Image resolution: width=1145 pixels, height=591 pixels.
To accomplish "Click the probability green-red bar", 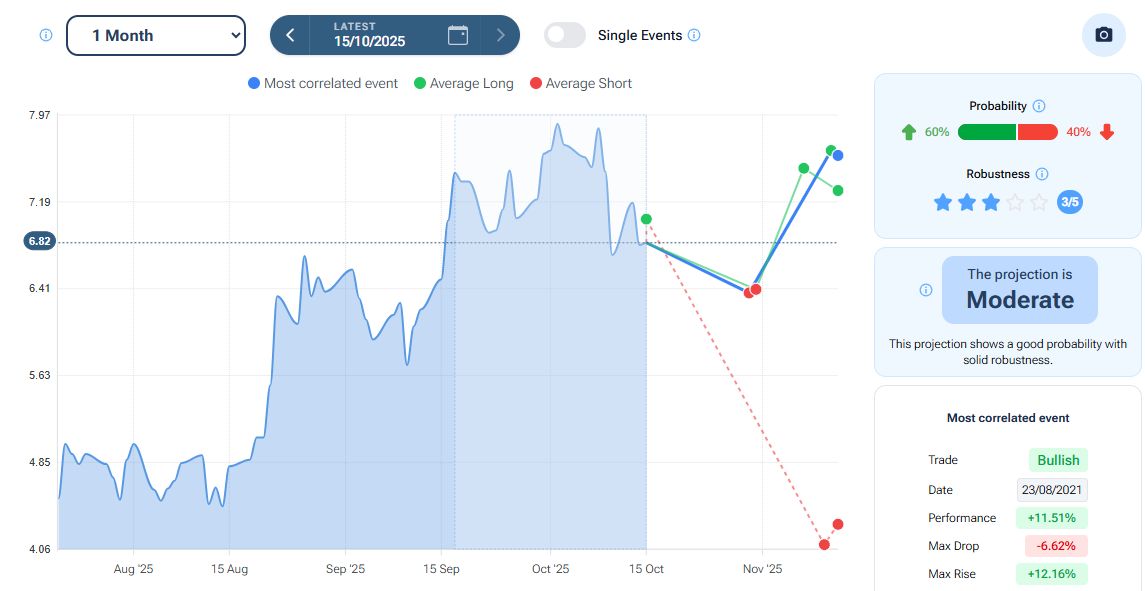I will (1007, 132).
